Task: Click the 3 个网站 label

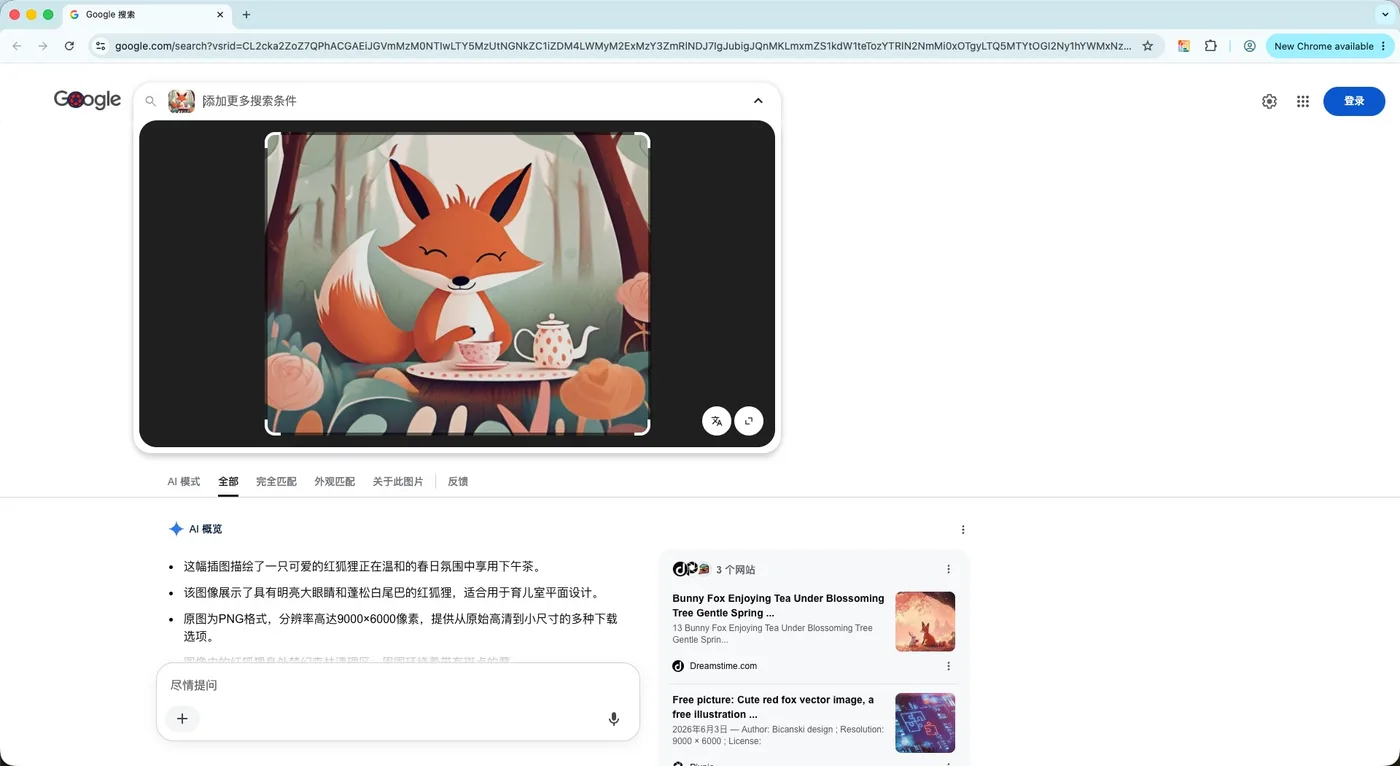Action: [736, 569]
